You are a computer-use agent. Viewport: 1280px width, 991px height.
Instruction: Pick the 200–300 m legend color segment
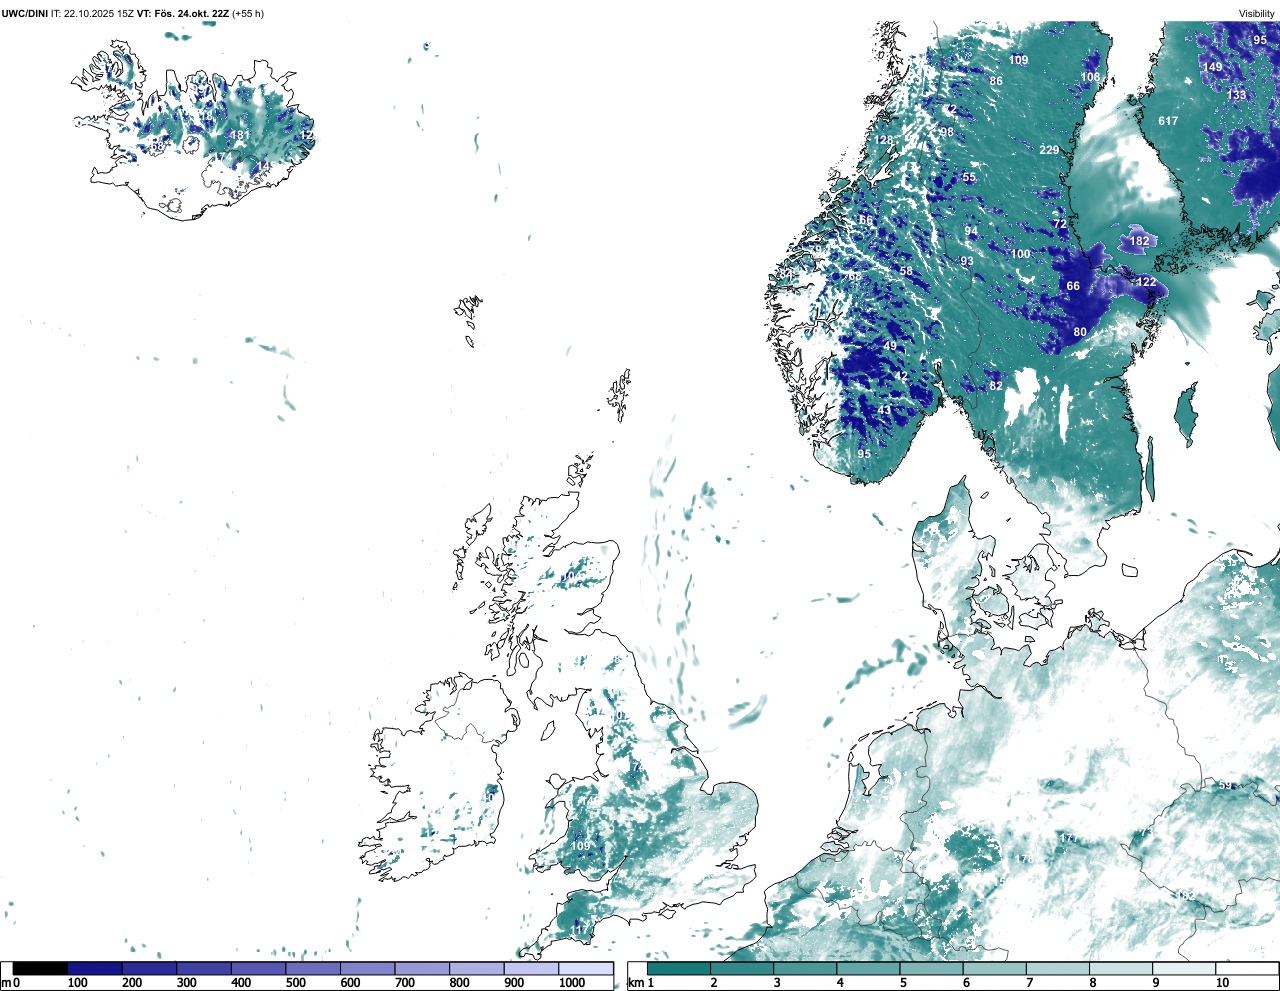[x=150, y=969]
